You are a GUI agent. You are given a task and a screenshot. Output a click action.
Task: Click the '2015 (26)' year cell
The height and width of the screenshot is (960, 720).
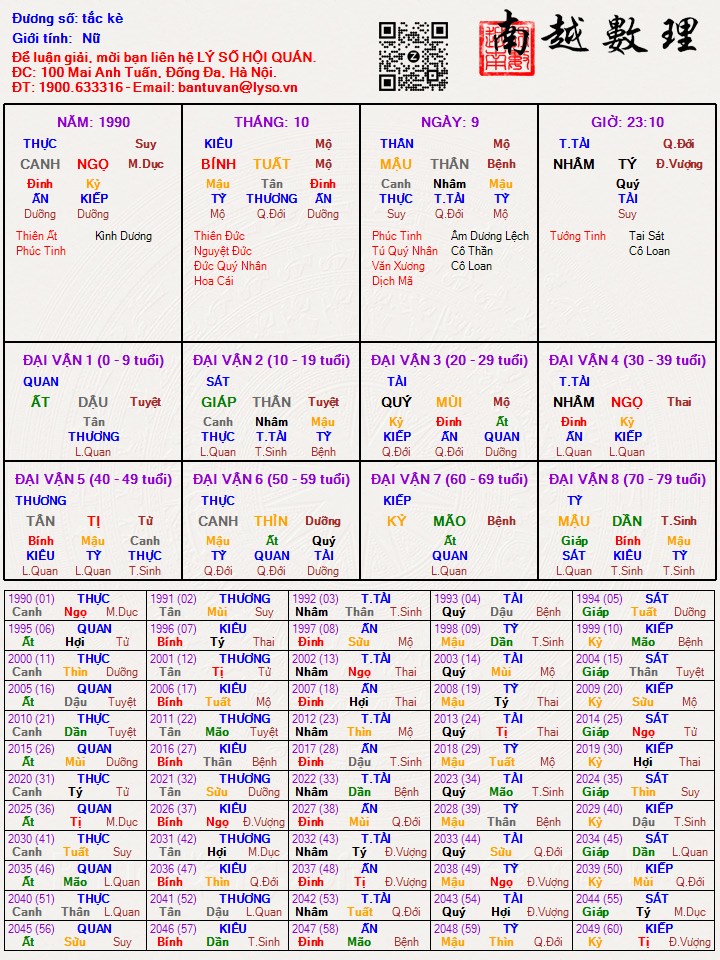point(75,756)
